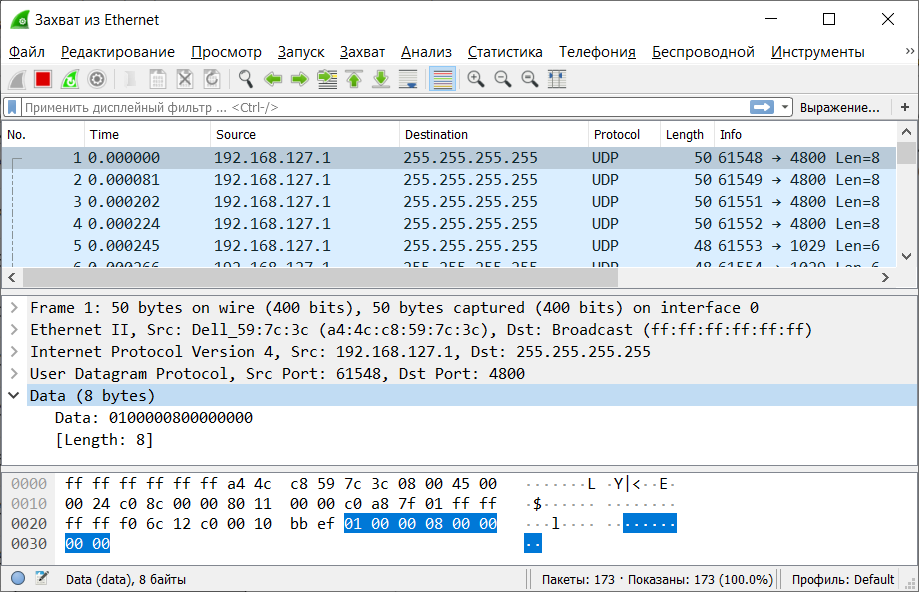Expand the Frame 1 details row
The height and width of the screenshot is (592, 919).
point(15,308)
